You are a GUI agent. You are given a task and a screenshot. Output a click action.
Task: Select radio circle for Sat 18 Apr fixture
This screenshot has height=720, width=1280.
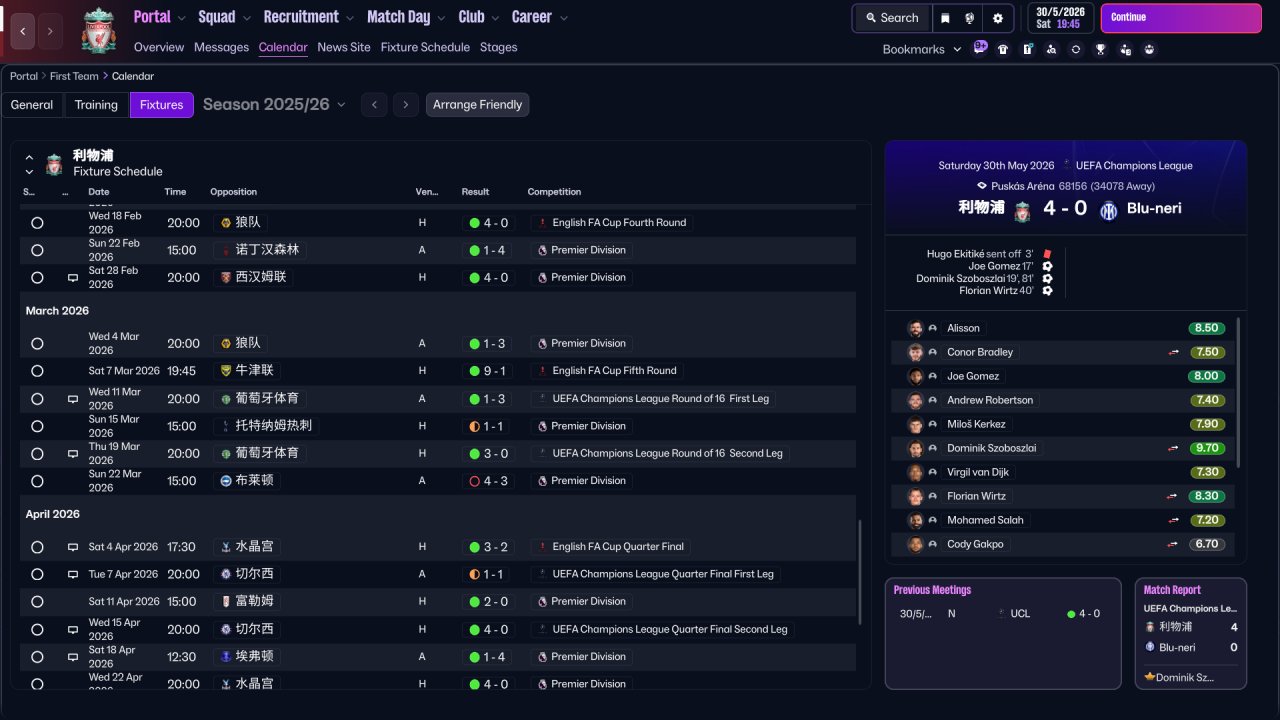pos(37,657)
